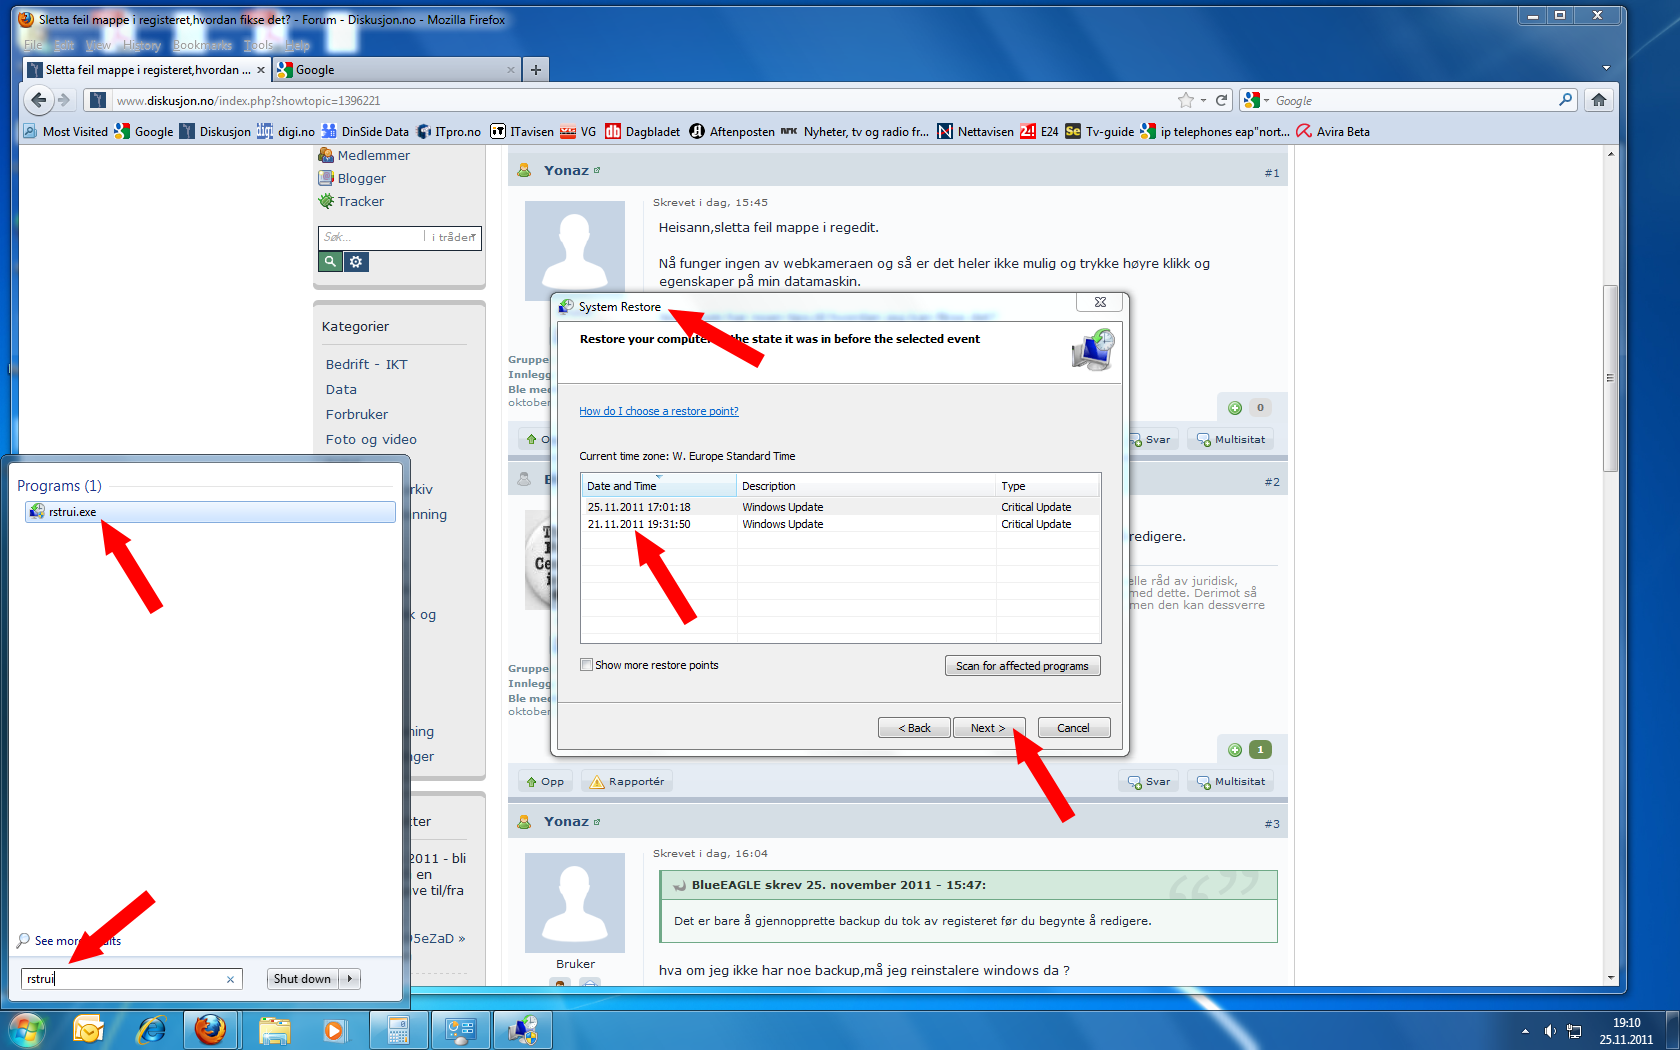Select restore point 21.11.2011 19:31:50

[x=840, y=524]
